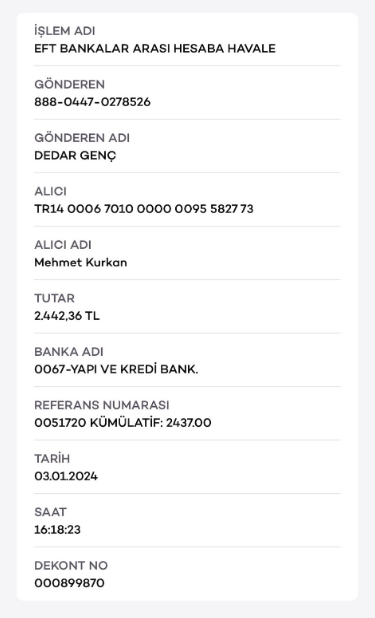Select the REFERANS NUMARASI label
The height and width of the screenshot is (618, 375).
pos(102,405)
